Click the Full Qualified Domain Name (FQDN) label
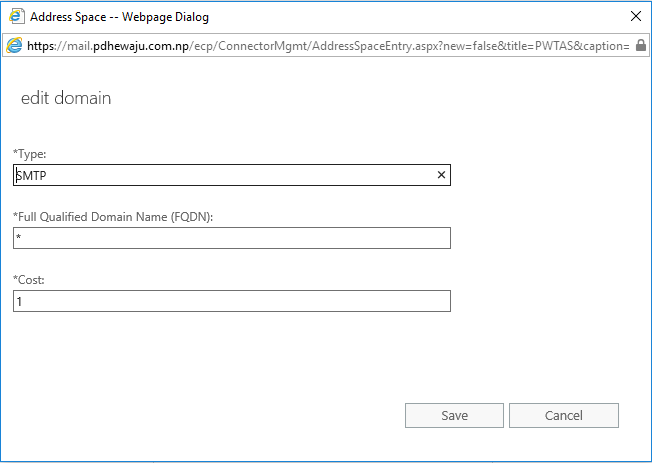The height and width of the screenshot is (463, 652). tap(113, 217)
